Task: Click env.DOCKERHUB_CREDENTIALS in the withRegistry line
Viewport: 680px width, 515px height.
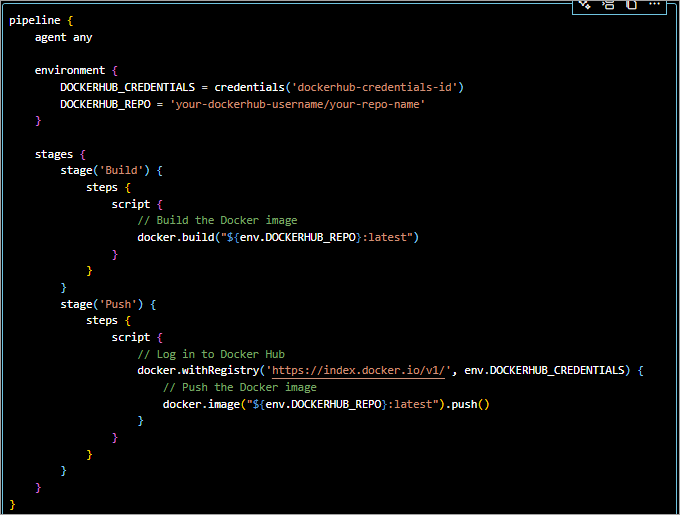Action: point(544,371)
